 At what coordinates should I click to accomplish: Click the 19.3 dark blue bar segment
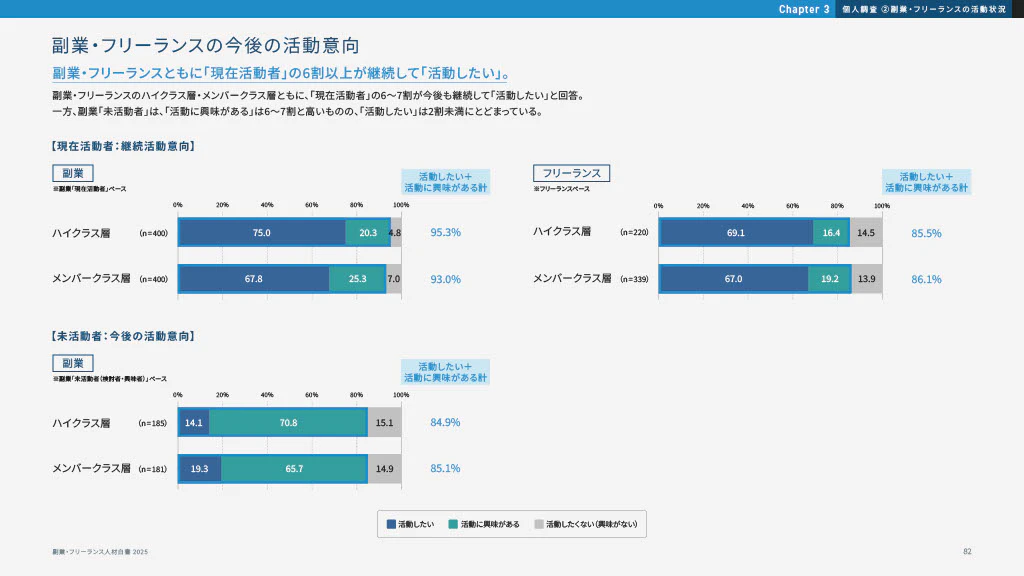(199, 469)
